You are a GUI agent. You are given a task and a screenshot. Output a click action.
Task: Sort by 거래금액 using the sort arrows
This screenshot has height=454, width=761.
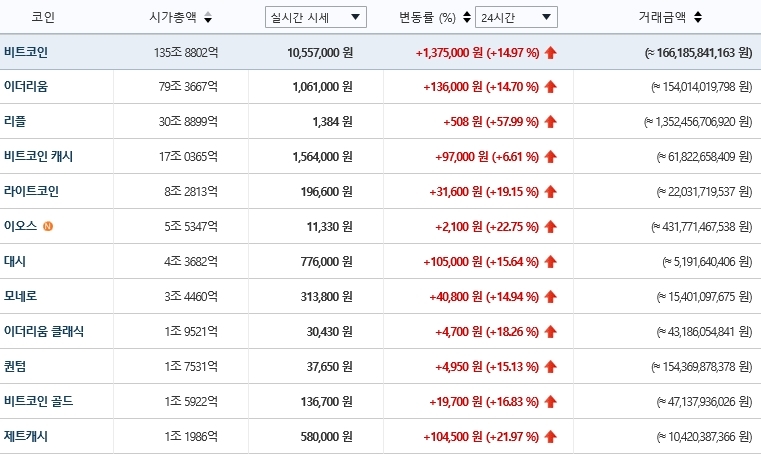tap(698, 17)
